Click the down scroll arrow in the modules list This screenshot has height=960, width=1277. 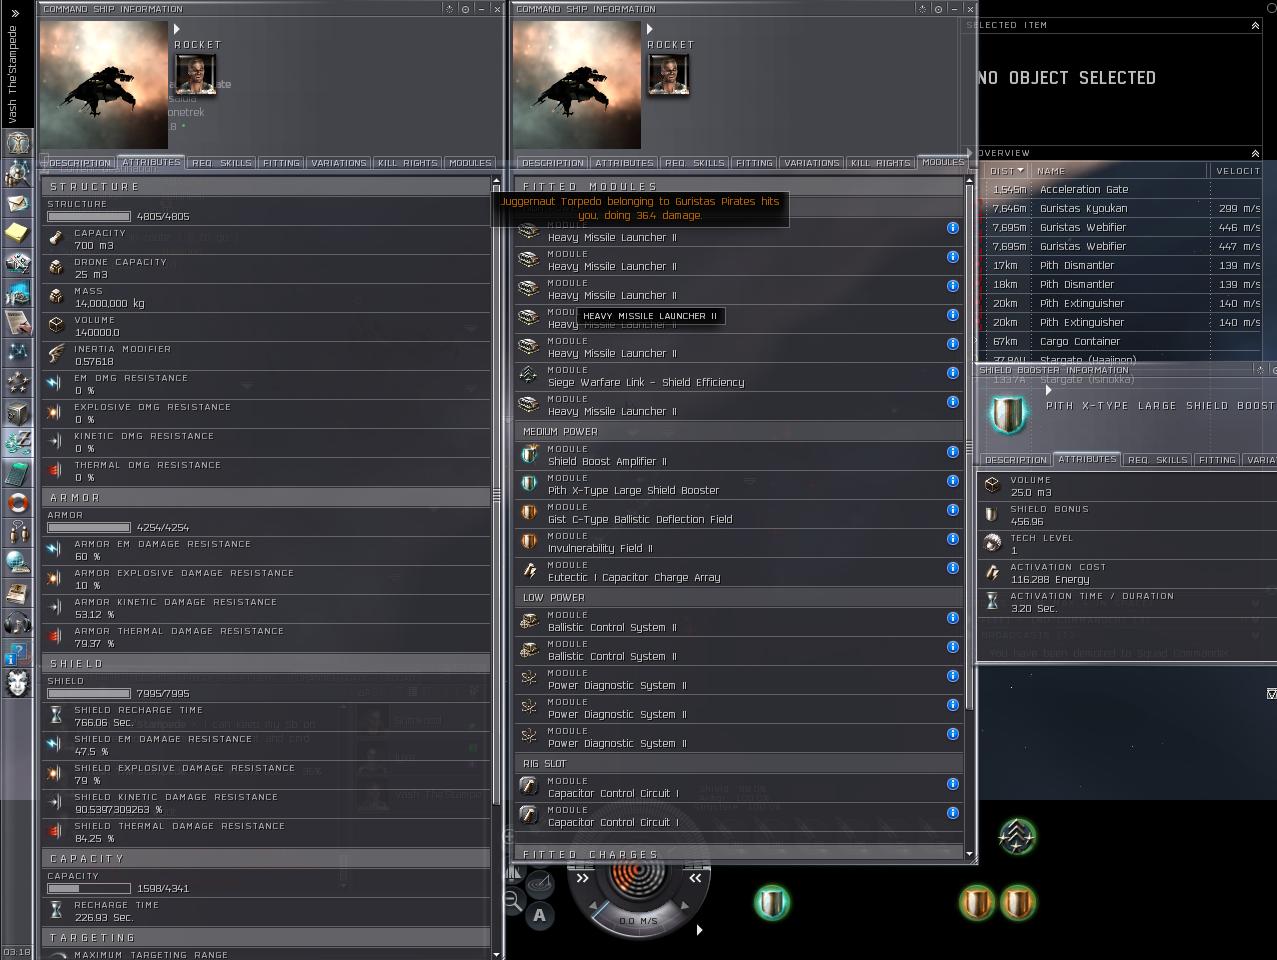pos(969,855)
